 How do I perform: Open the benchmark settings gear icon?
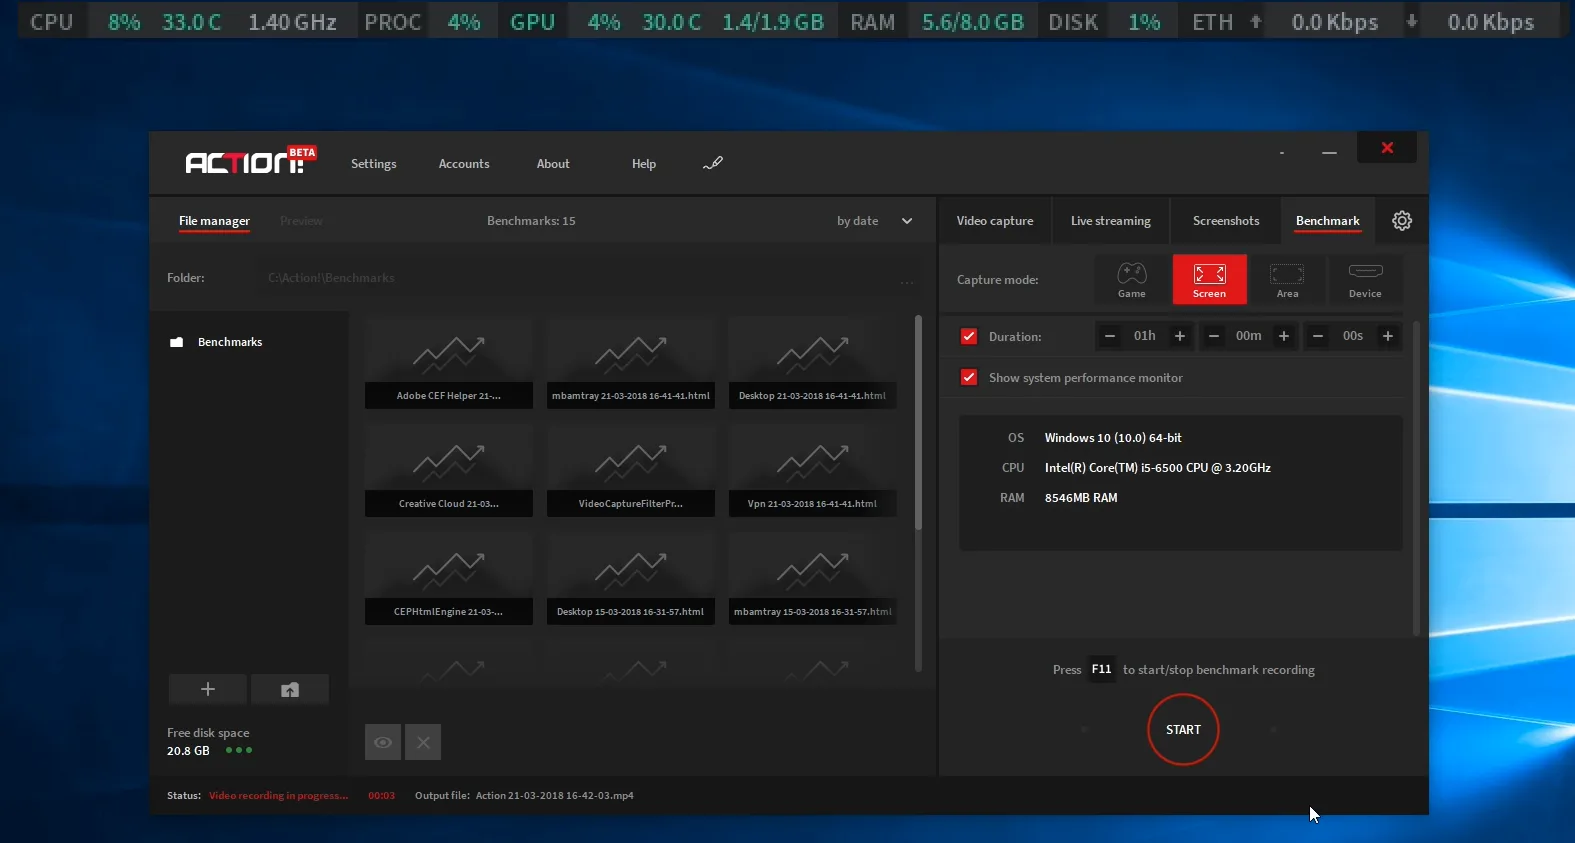click(1402, 221)
